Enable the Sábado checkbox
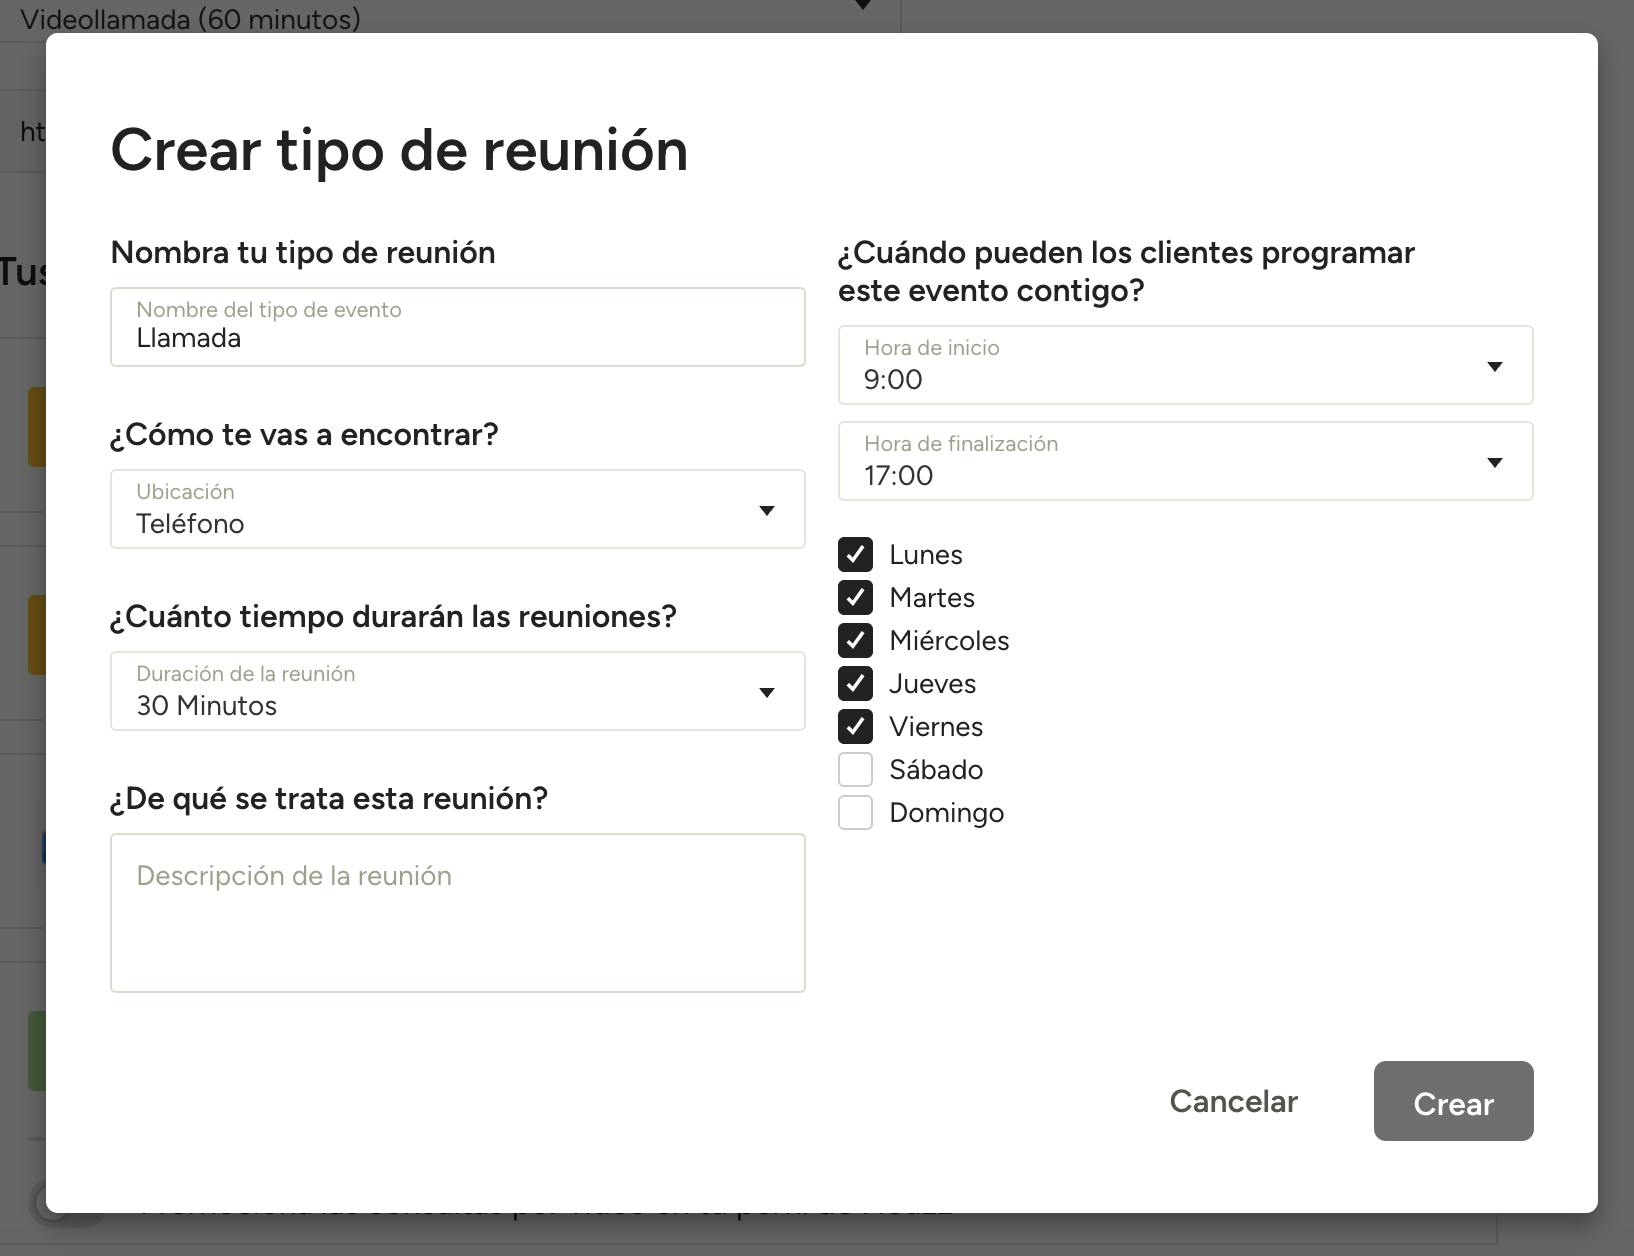This screenshot has height=1256, width=1634. pos(855,770)
